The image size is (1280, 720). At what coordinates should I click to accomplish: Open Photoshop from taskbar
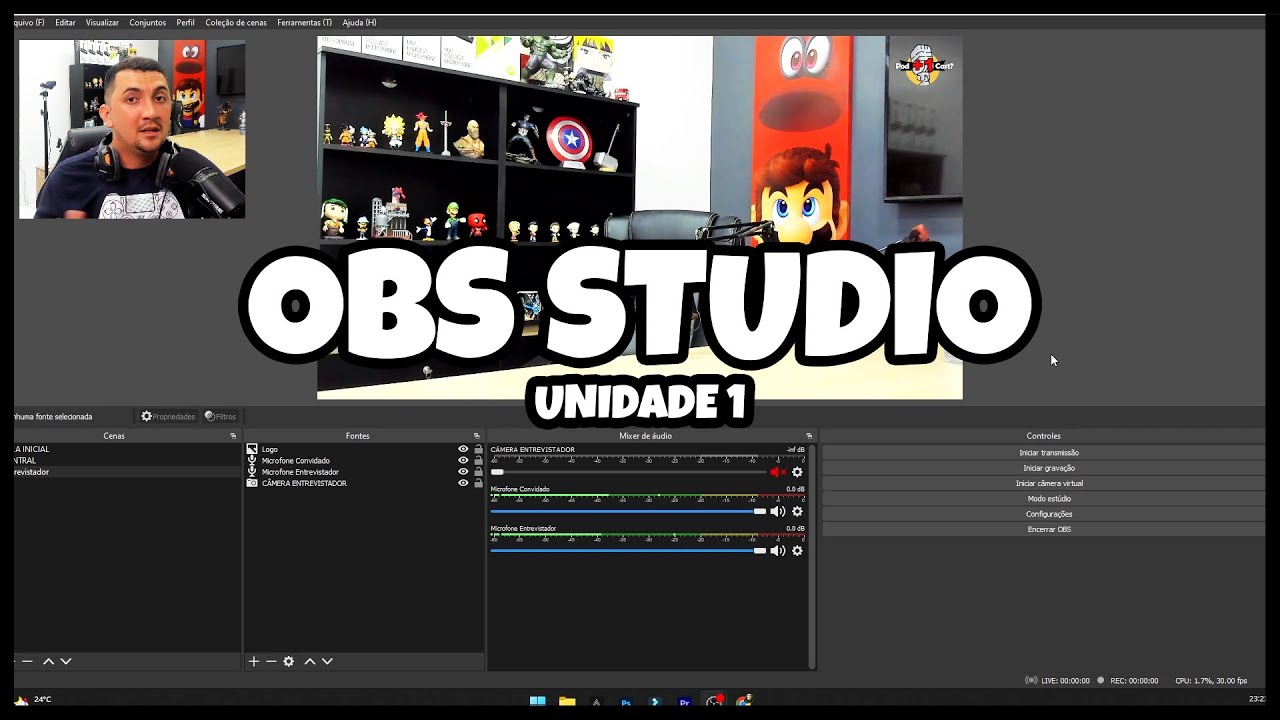(626, 702)
